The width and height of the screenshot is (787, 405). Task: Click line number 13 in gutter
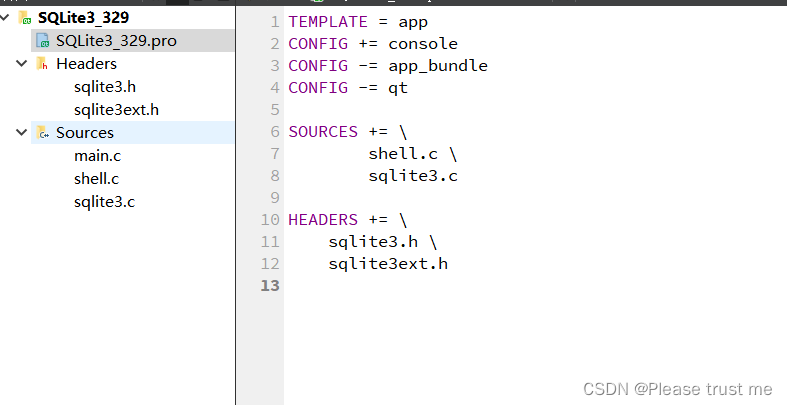point(270,286)
